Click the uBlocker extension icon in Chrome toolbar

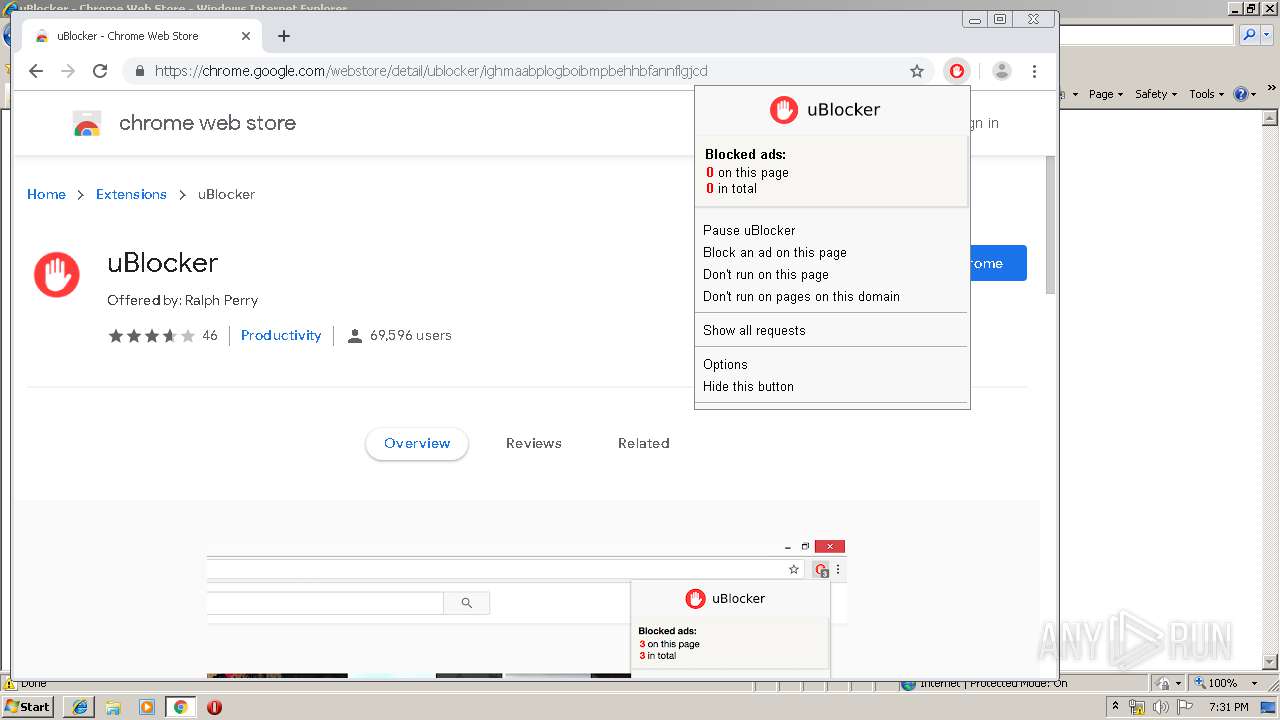957,71
